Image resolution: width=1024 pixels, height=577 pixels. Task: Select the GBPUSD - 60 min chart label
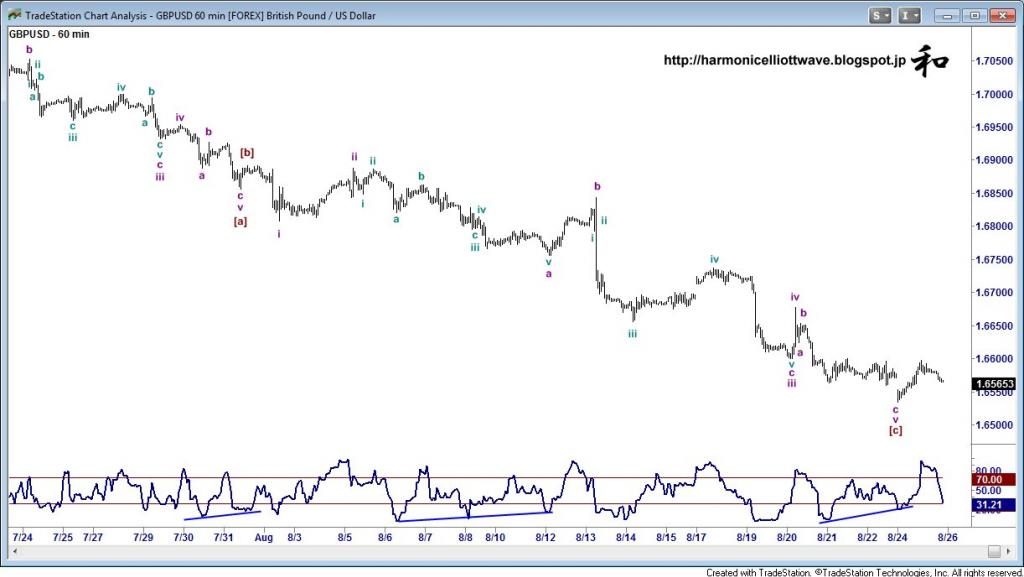(49, 34)
